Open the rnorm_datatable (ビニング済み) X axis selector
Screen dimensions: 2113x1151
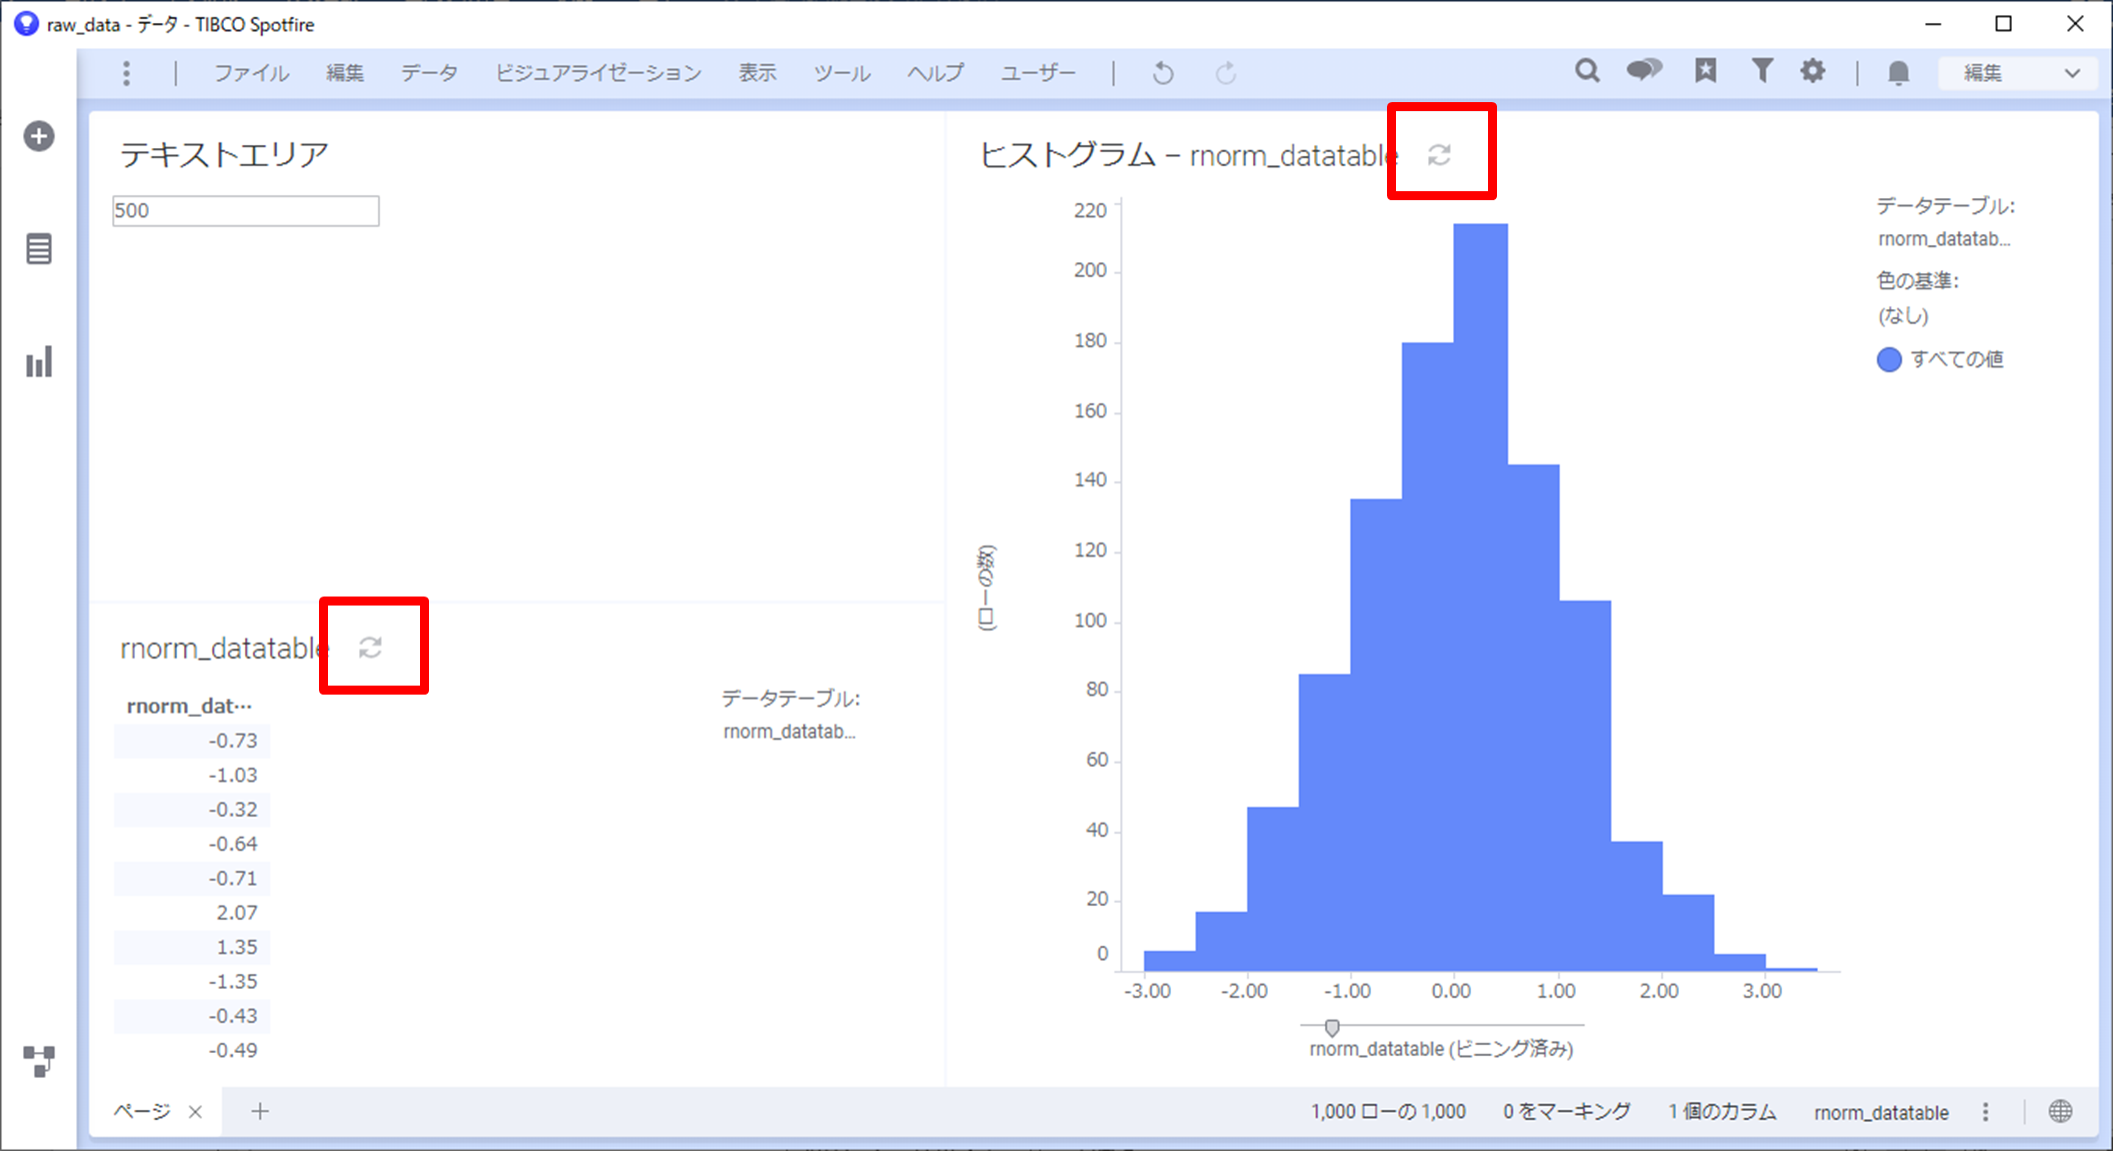pos(1441,1049)
